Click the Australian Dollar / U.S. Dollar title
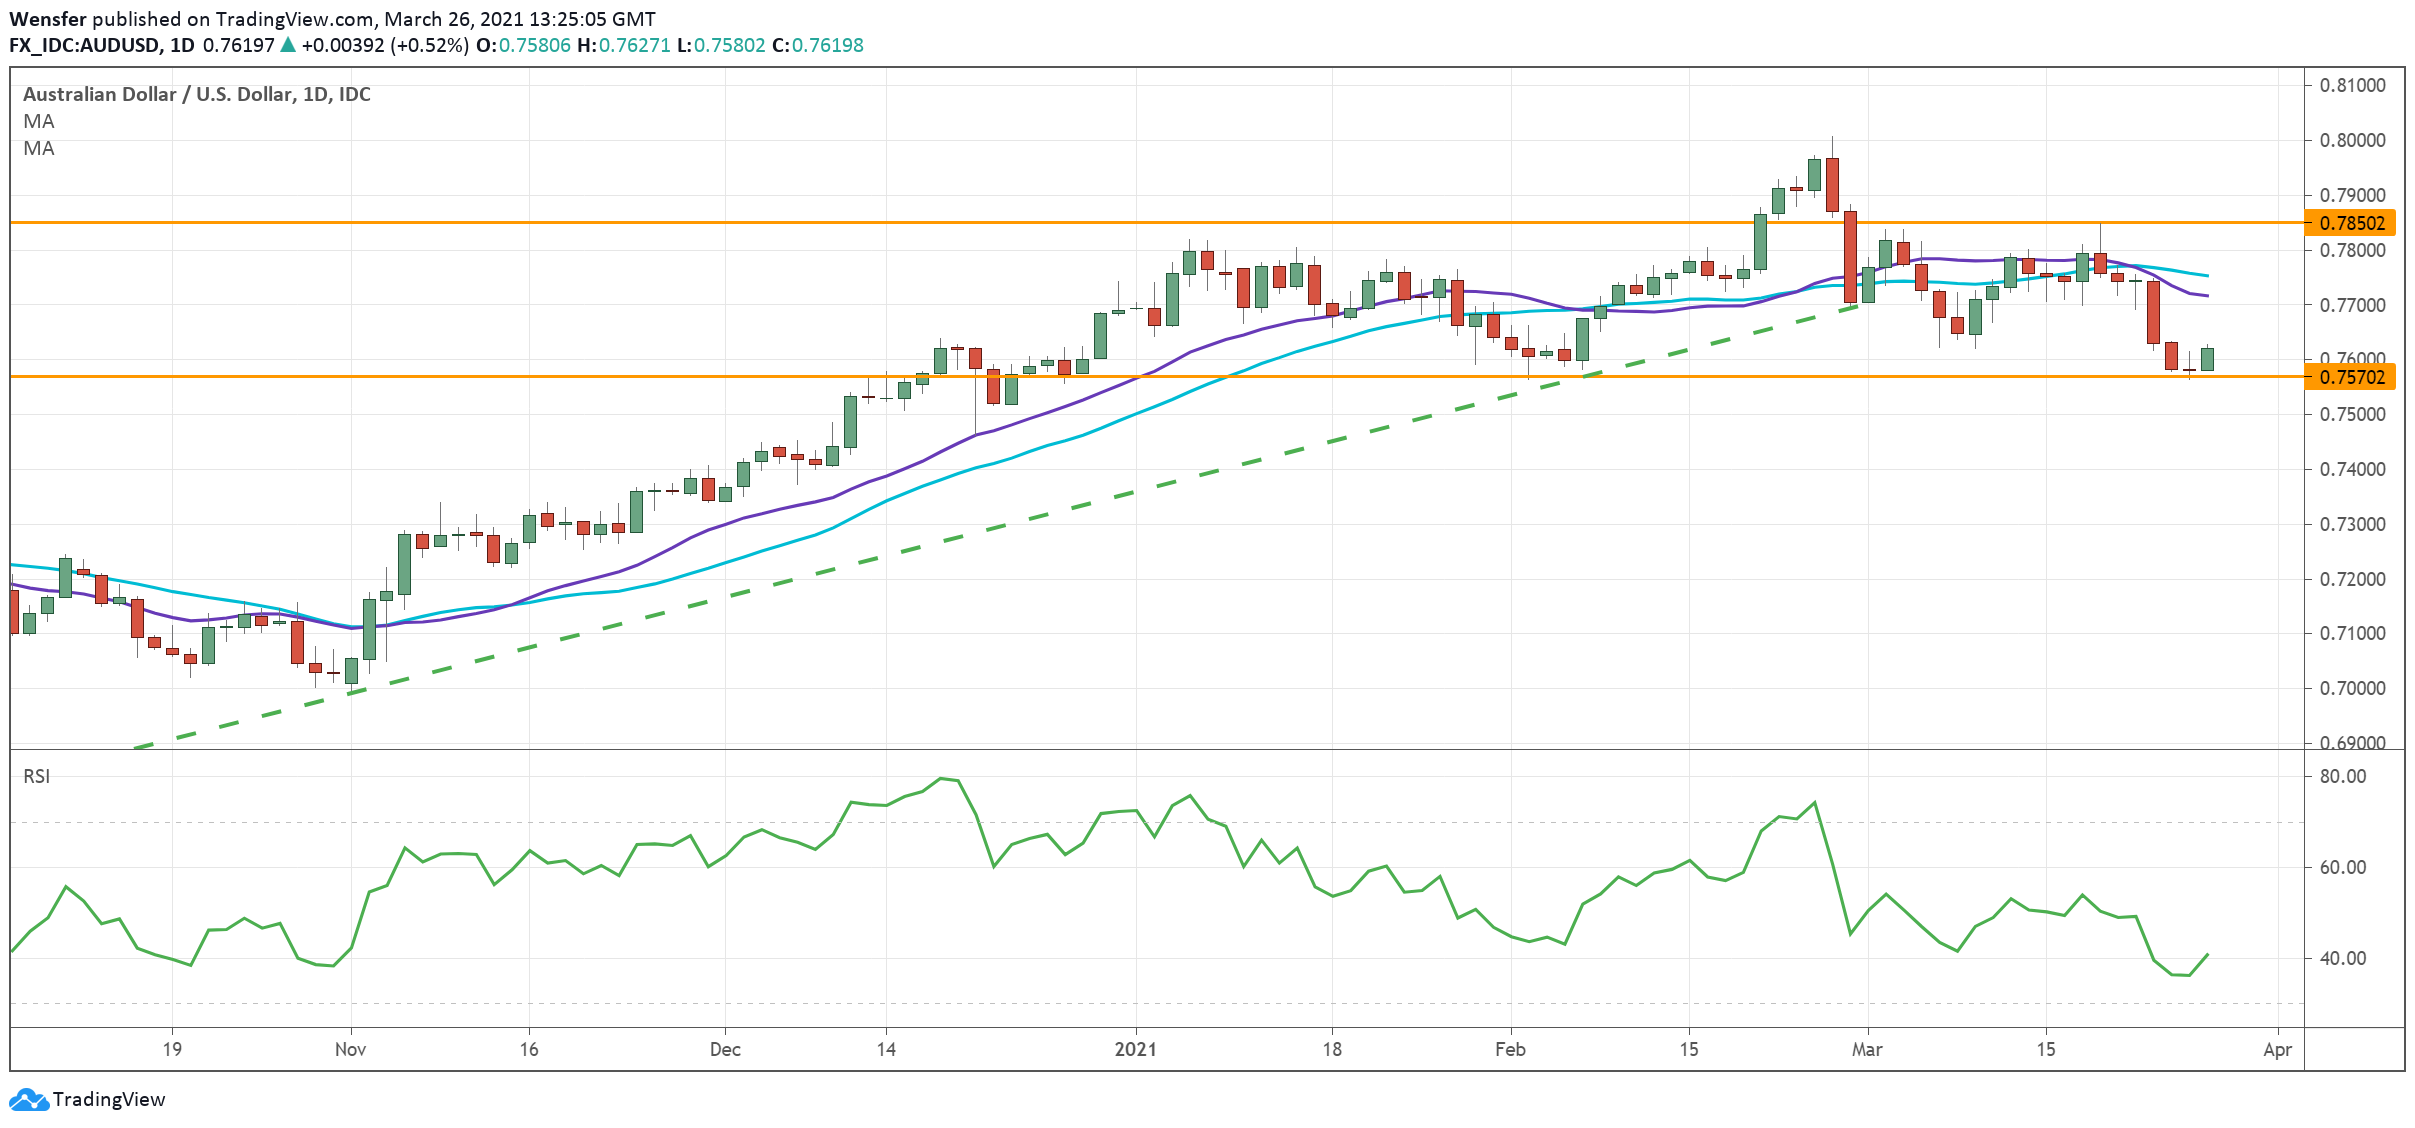The height and width of the screenshot is (1128, 2415). 196,94
